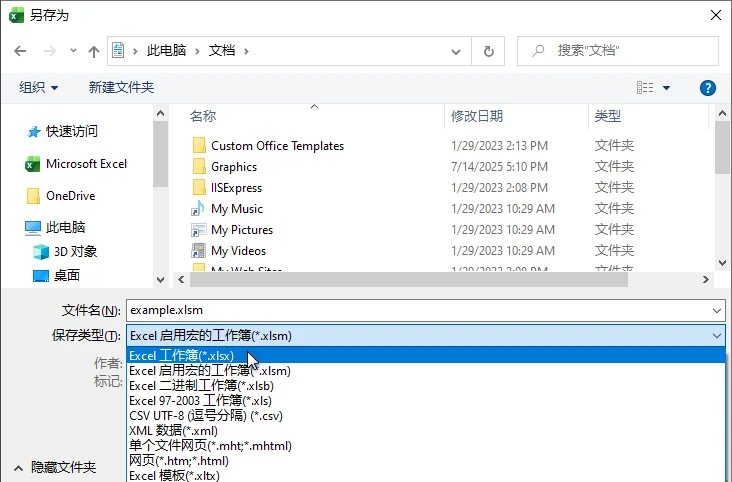This screenshot has height=482, width=732.
Task: Choose Excel 二进制工作簿(*.xlsb) format
Action: (426, 386)
